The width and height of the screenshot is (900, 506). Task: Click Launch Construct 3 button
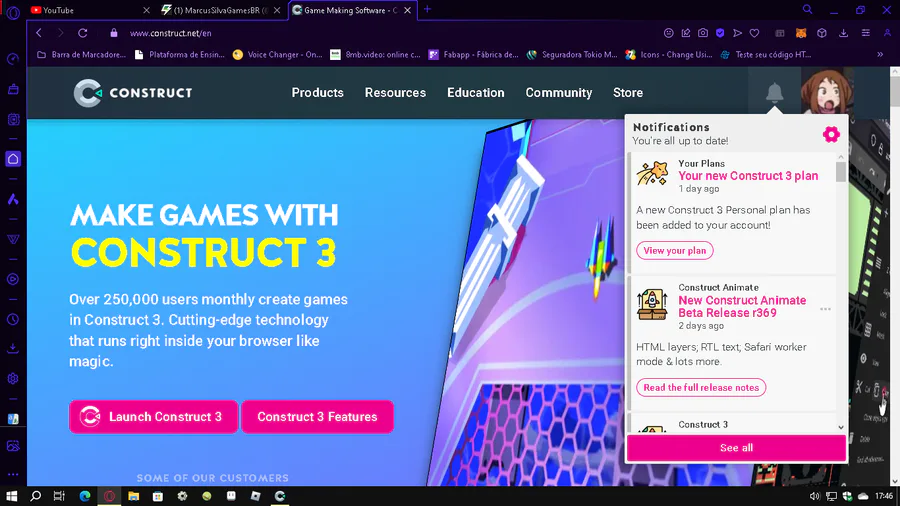153,417
